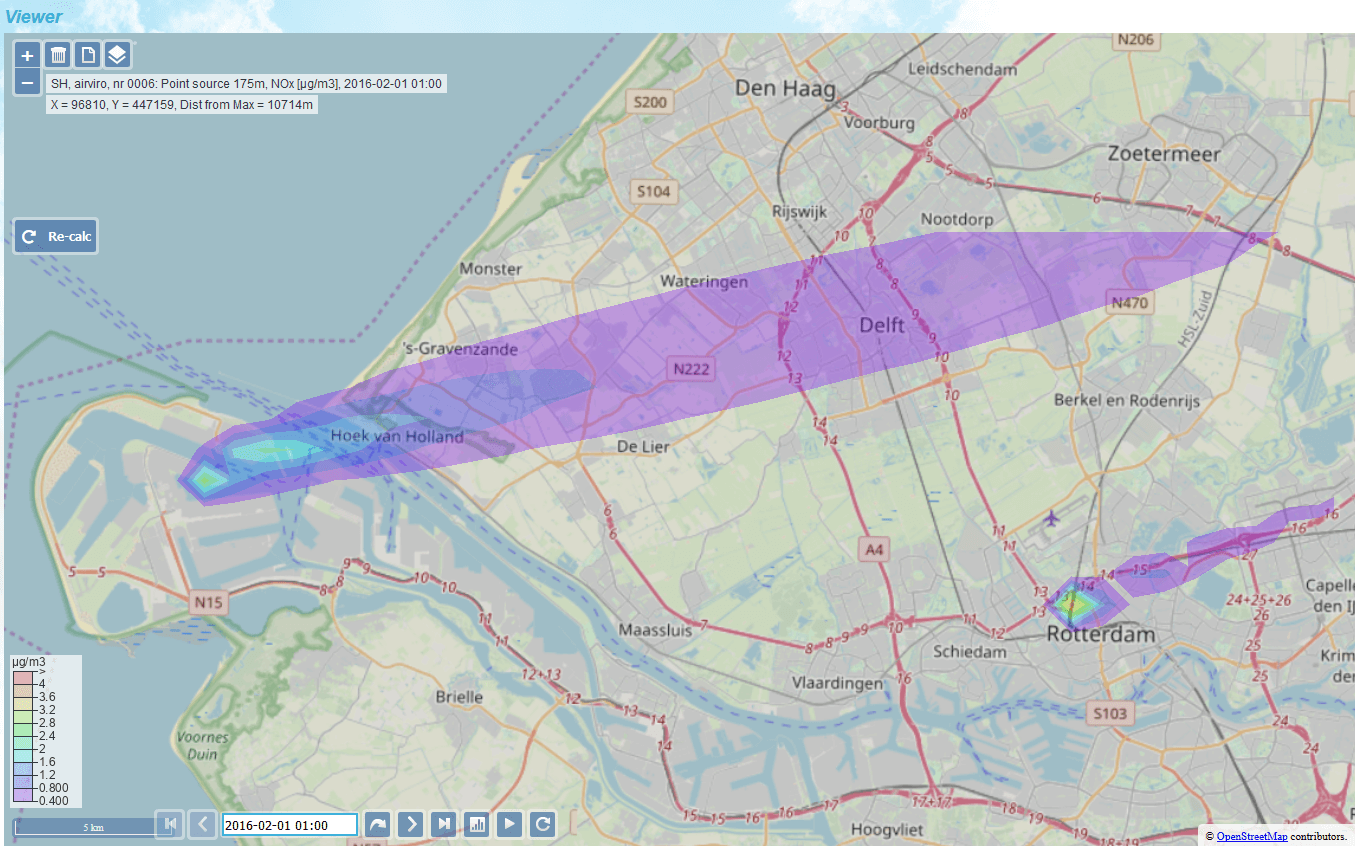Click the purple 0.400 legend swatch

coord(24,797)
